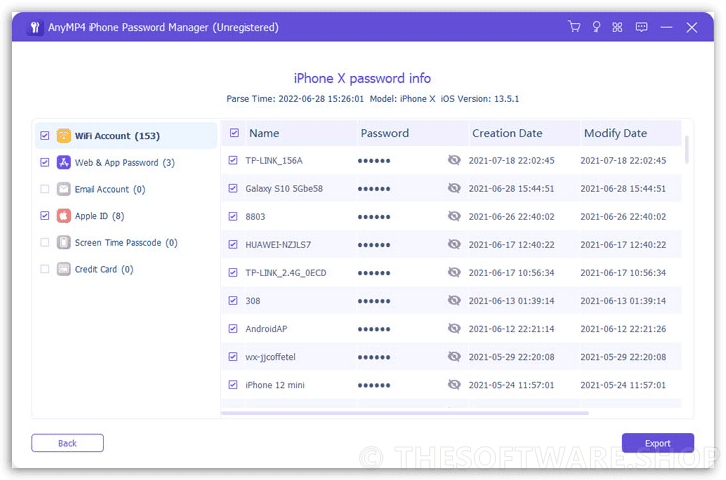
Task: Click the masked password of AndroidAP
Action: click(x=374, y=329)
